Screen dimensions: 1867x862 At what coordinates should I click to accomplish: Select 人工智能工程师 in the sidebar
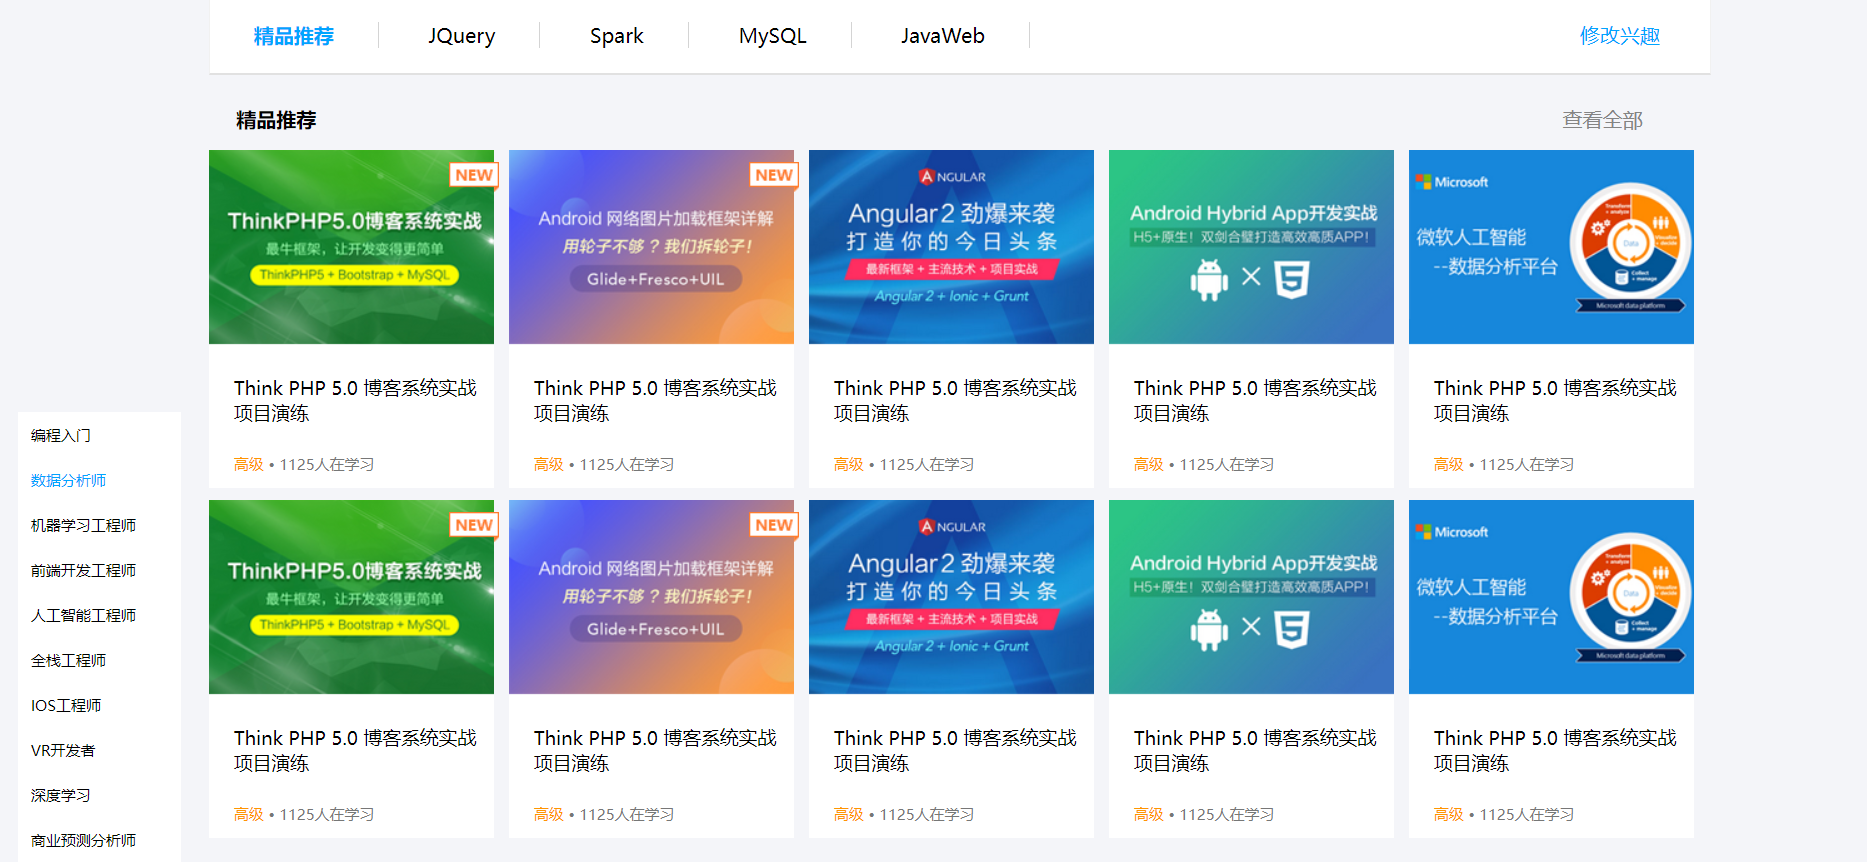click(x=83, y=615)
